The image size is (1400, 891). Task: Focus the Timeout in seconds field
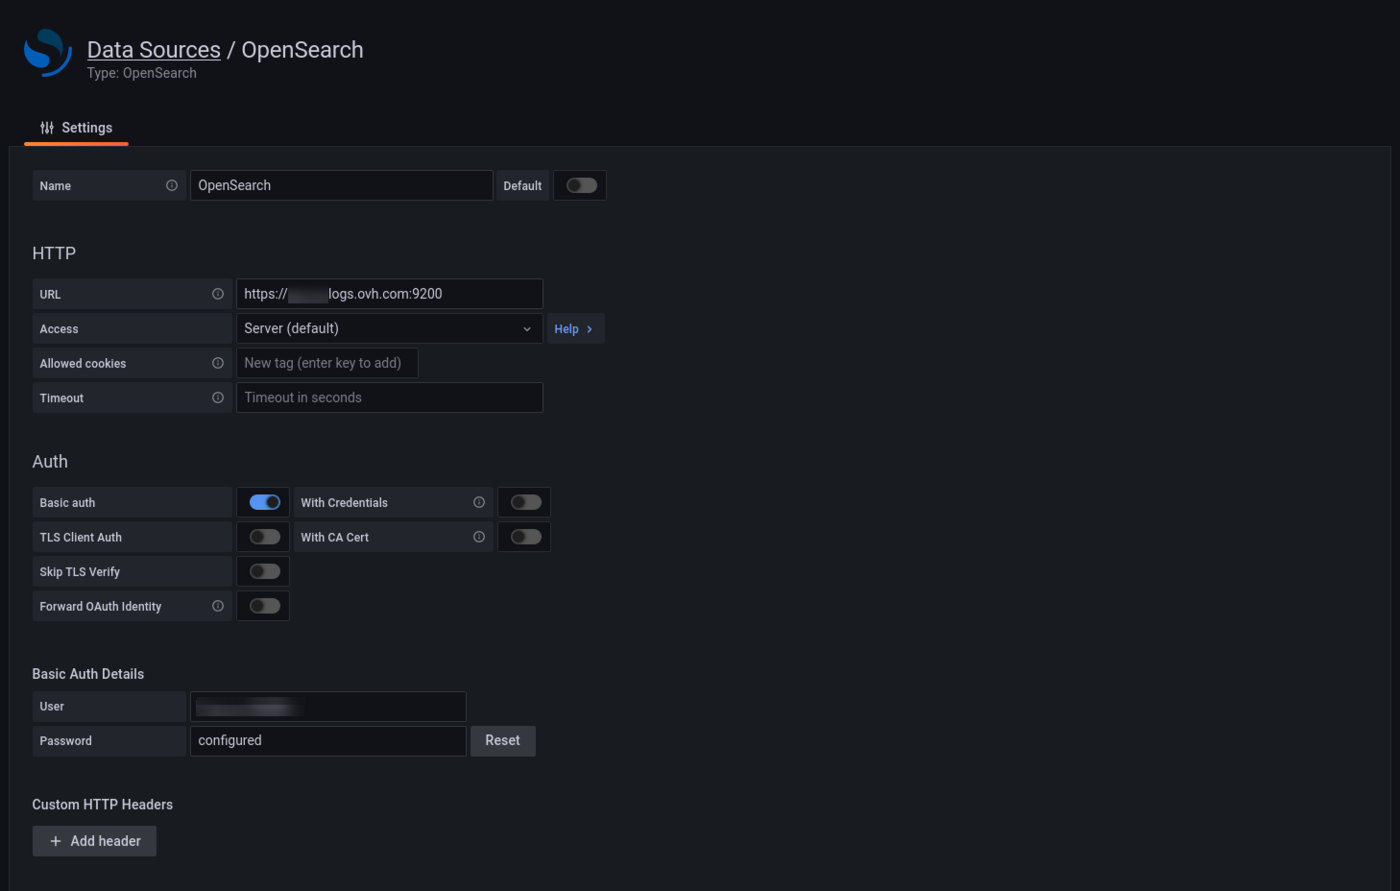(389, 398)
